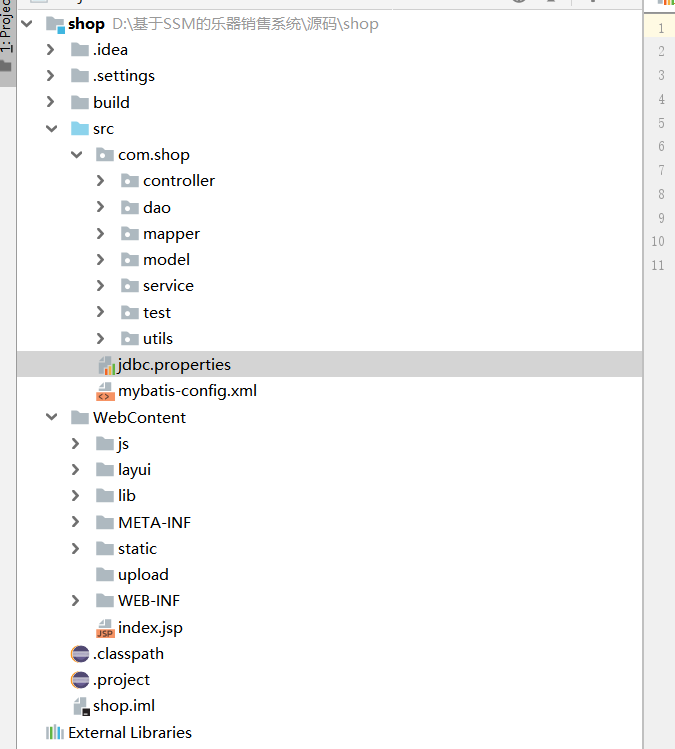Expand the .idea folder

click(51, 49)
